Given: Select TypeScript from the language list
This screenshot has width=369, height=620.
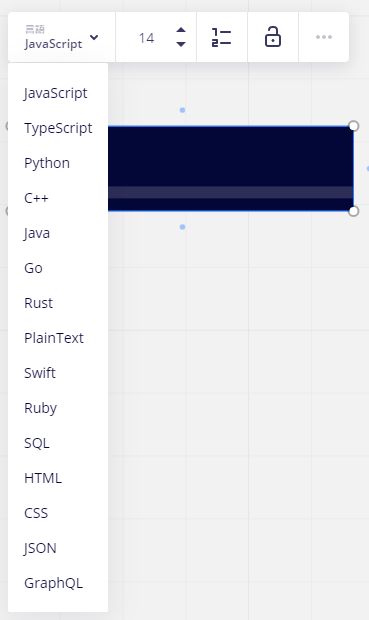Looking at the screenshot, I should coord(58,128).
